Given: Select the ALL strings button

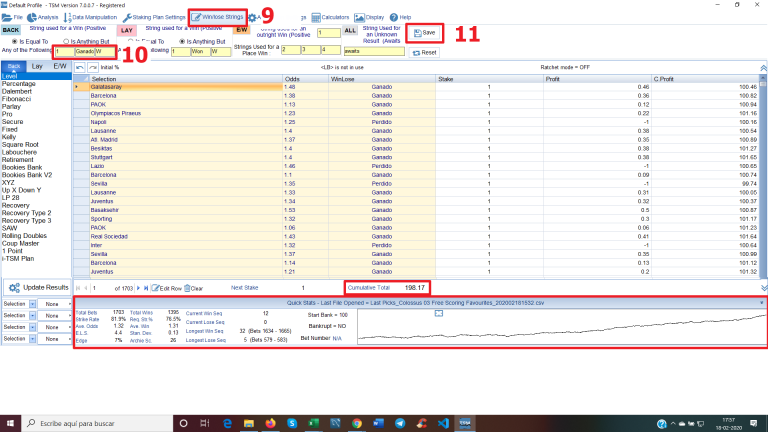Looking at the screenshot, I should point(350,30).
